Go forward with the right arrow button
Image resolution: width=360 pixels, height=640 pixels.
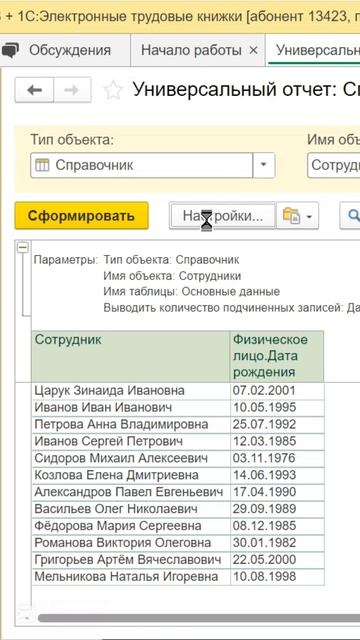click(x=72, y=90)
